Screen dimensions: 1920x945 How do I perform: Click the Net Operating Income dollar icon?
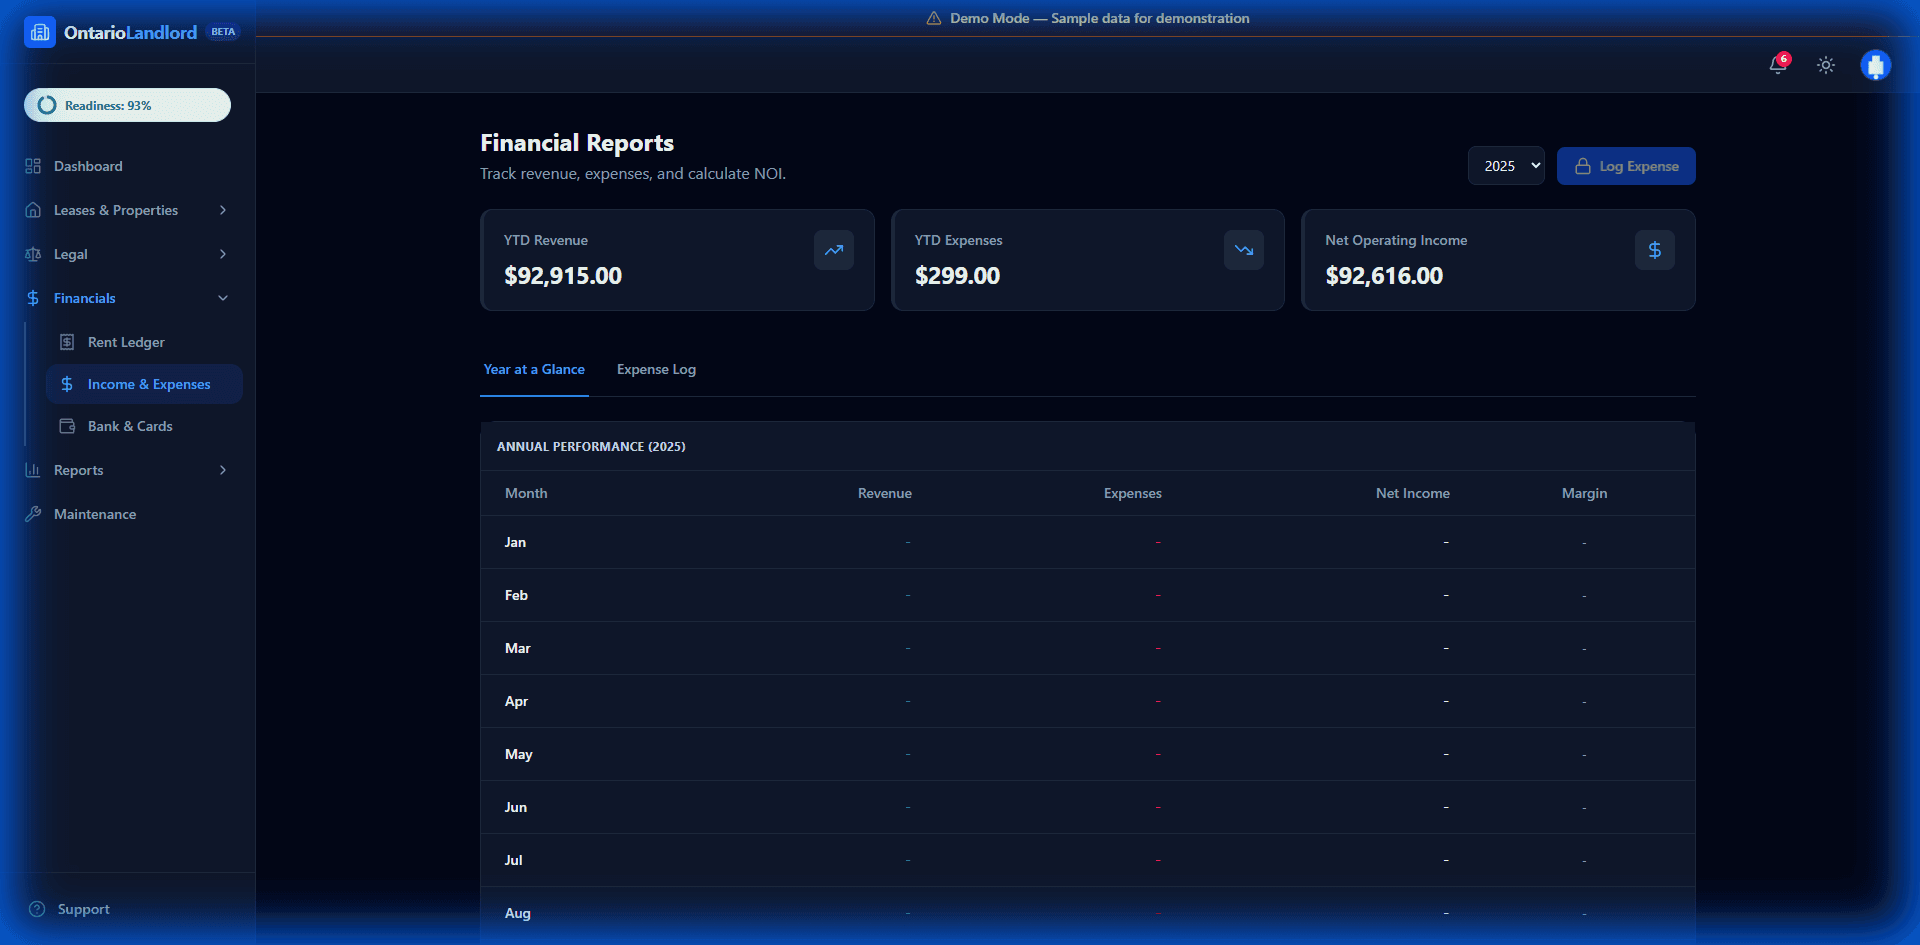point(1654,250)
